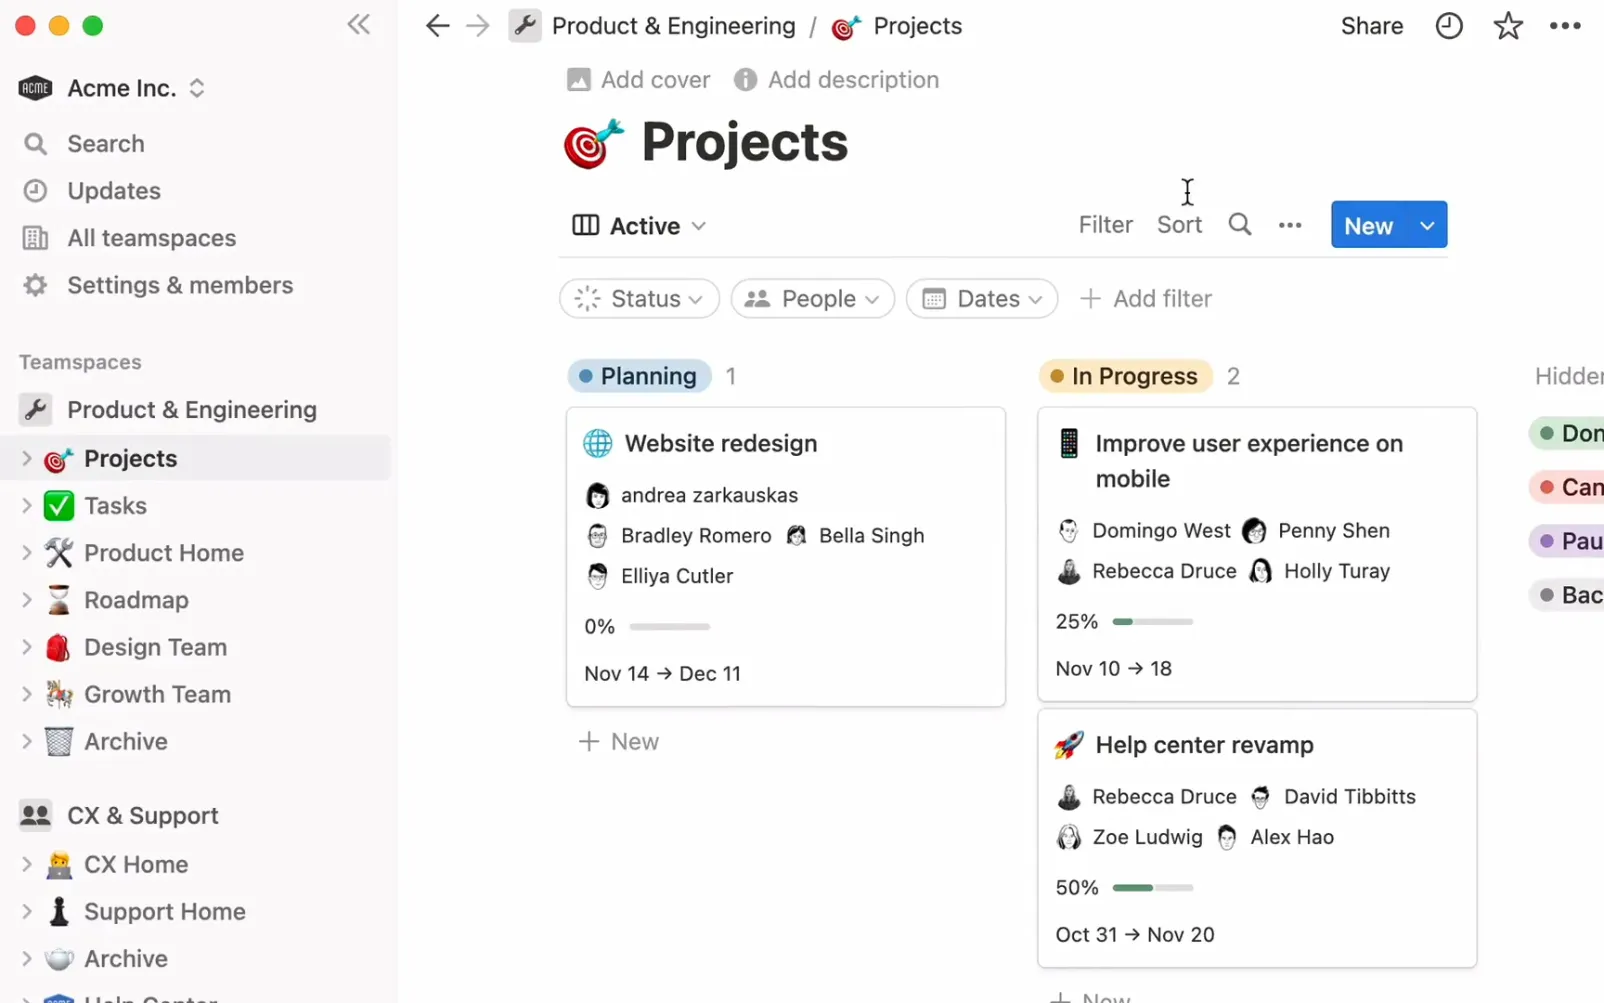Click the 25% progress bar on mobile card
1604x1003 pixels.
1152,622
